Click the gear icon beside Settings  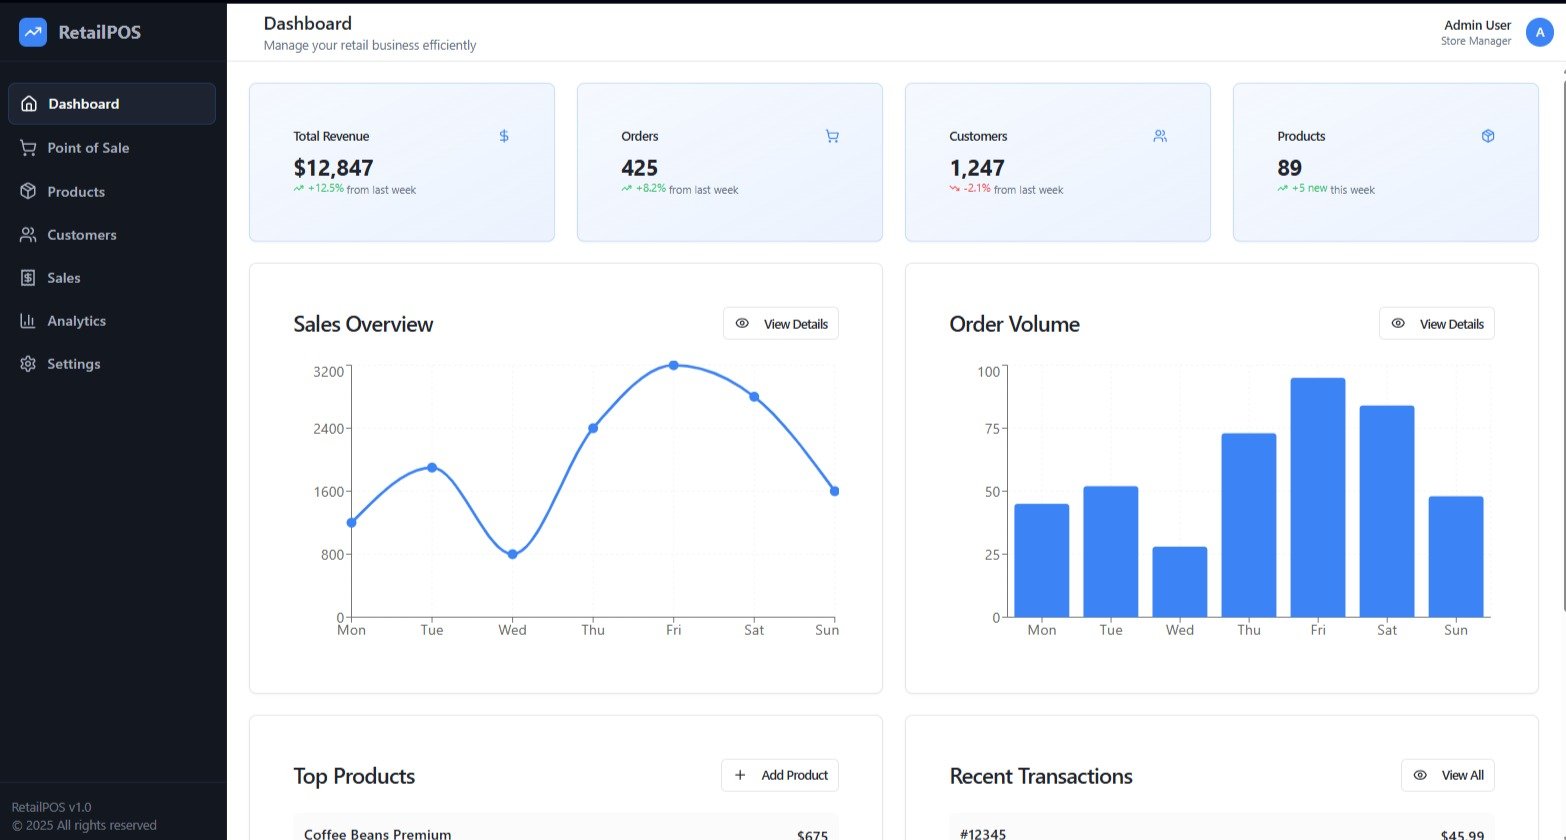click(28, 364)
